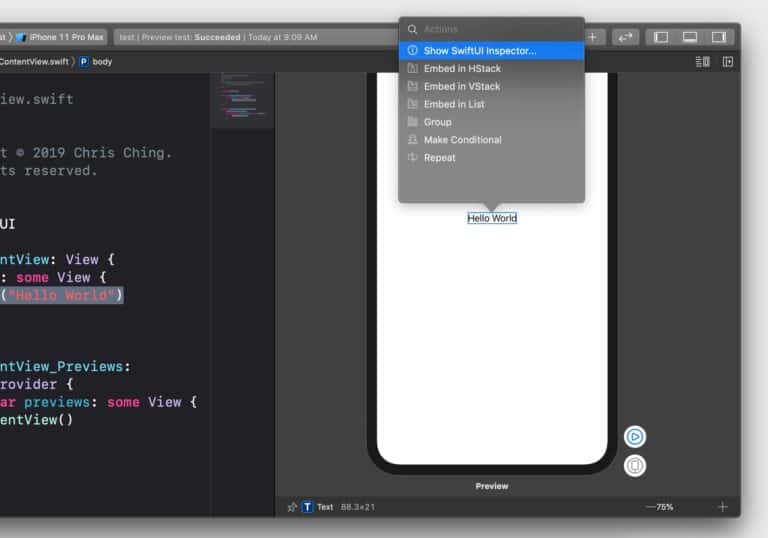Select the Group action
The height and width of the screenshot is (538, 768).
click(491, 122)
